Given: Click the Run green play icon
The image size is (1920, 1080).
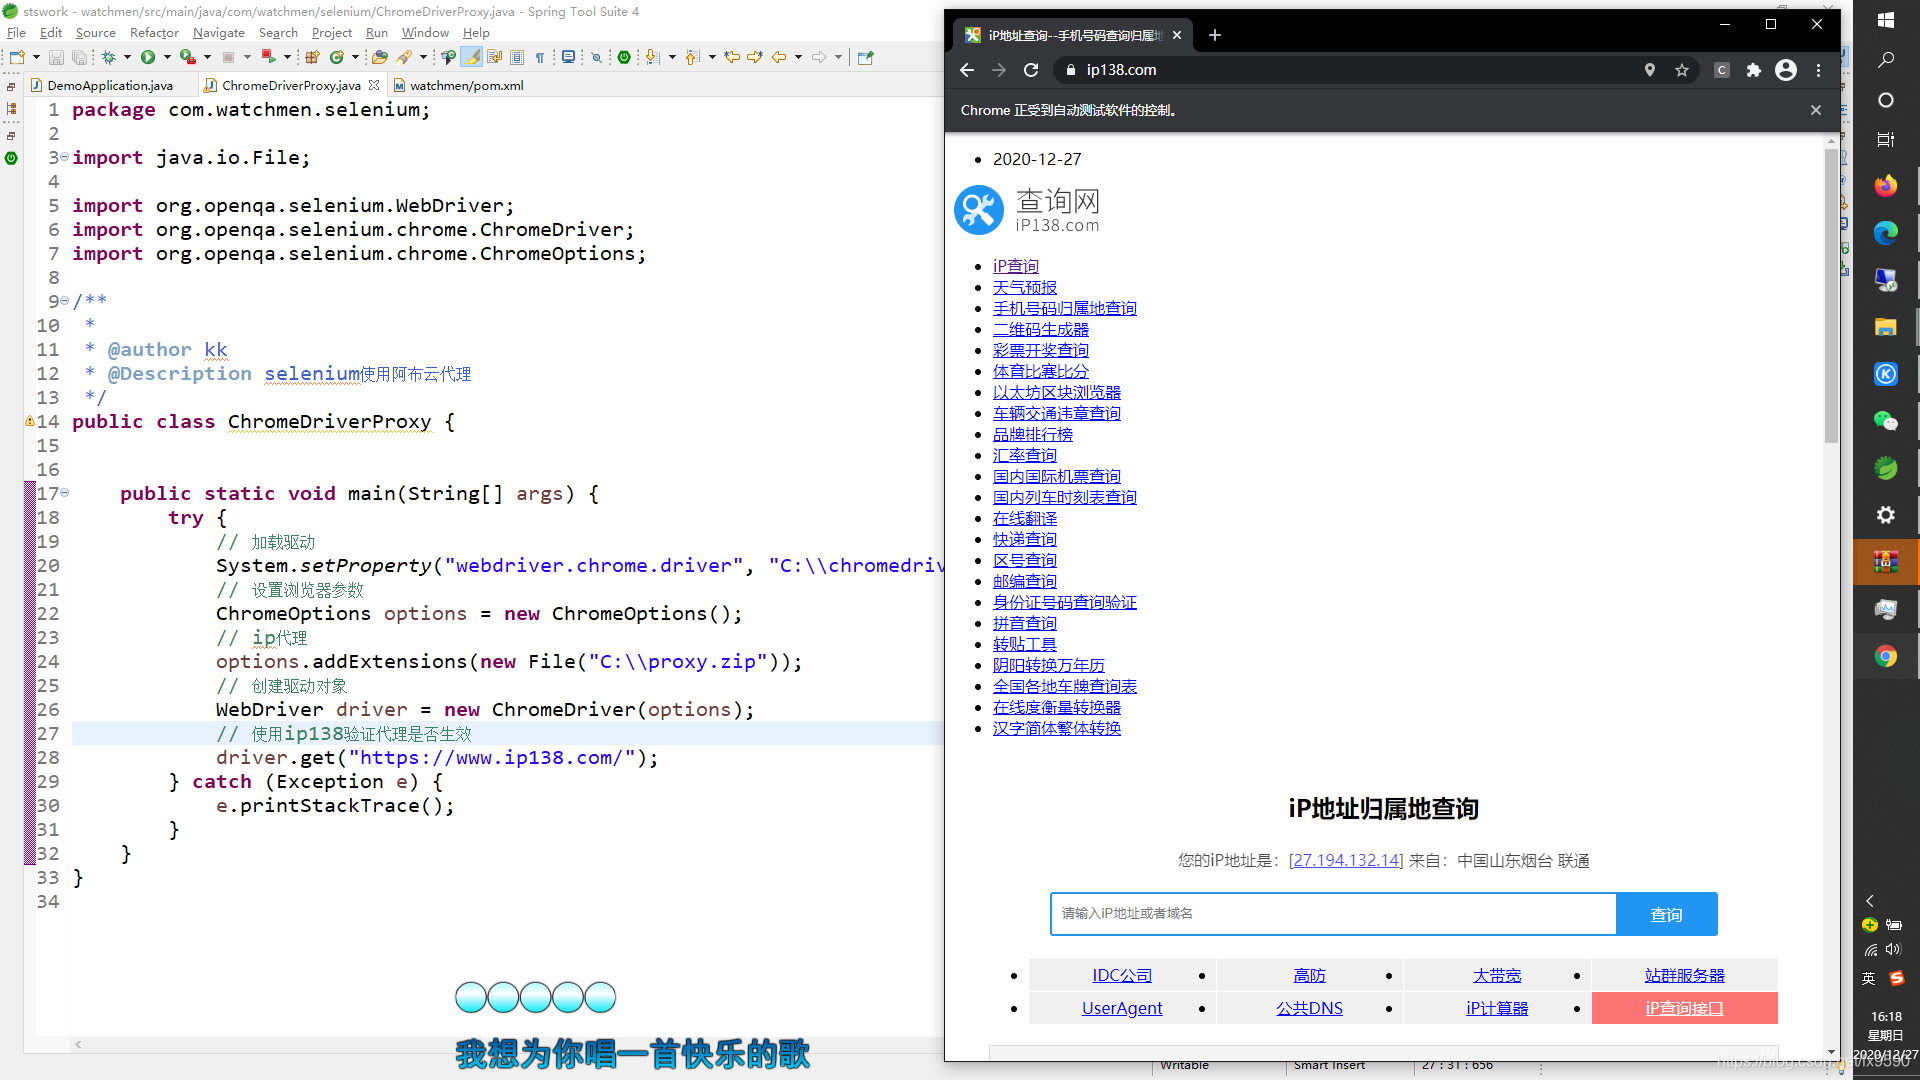Looking at the screenshot, I should 147,57.
